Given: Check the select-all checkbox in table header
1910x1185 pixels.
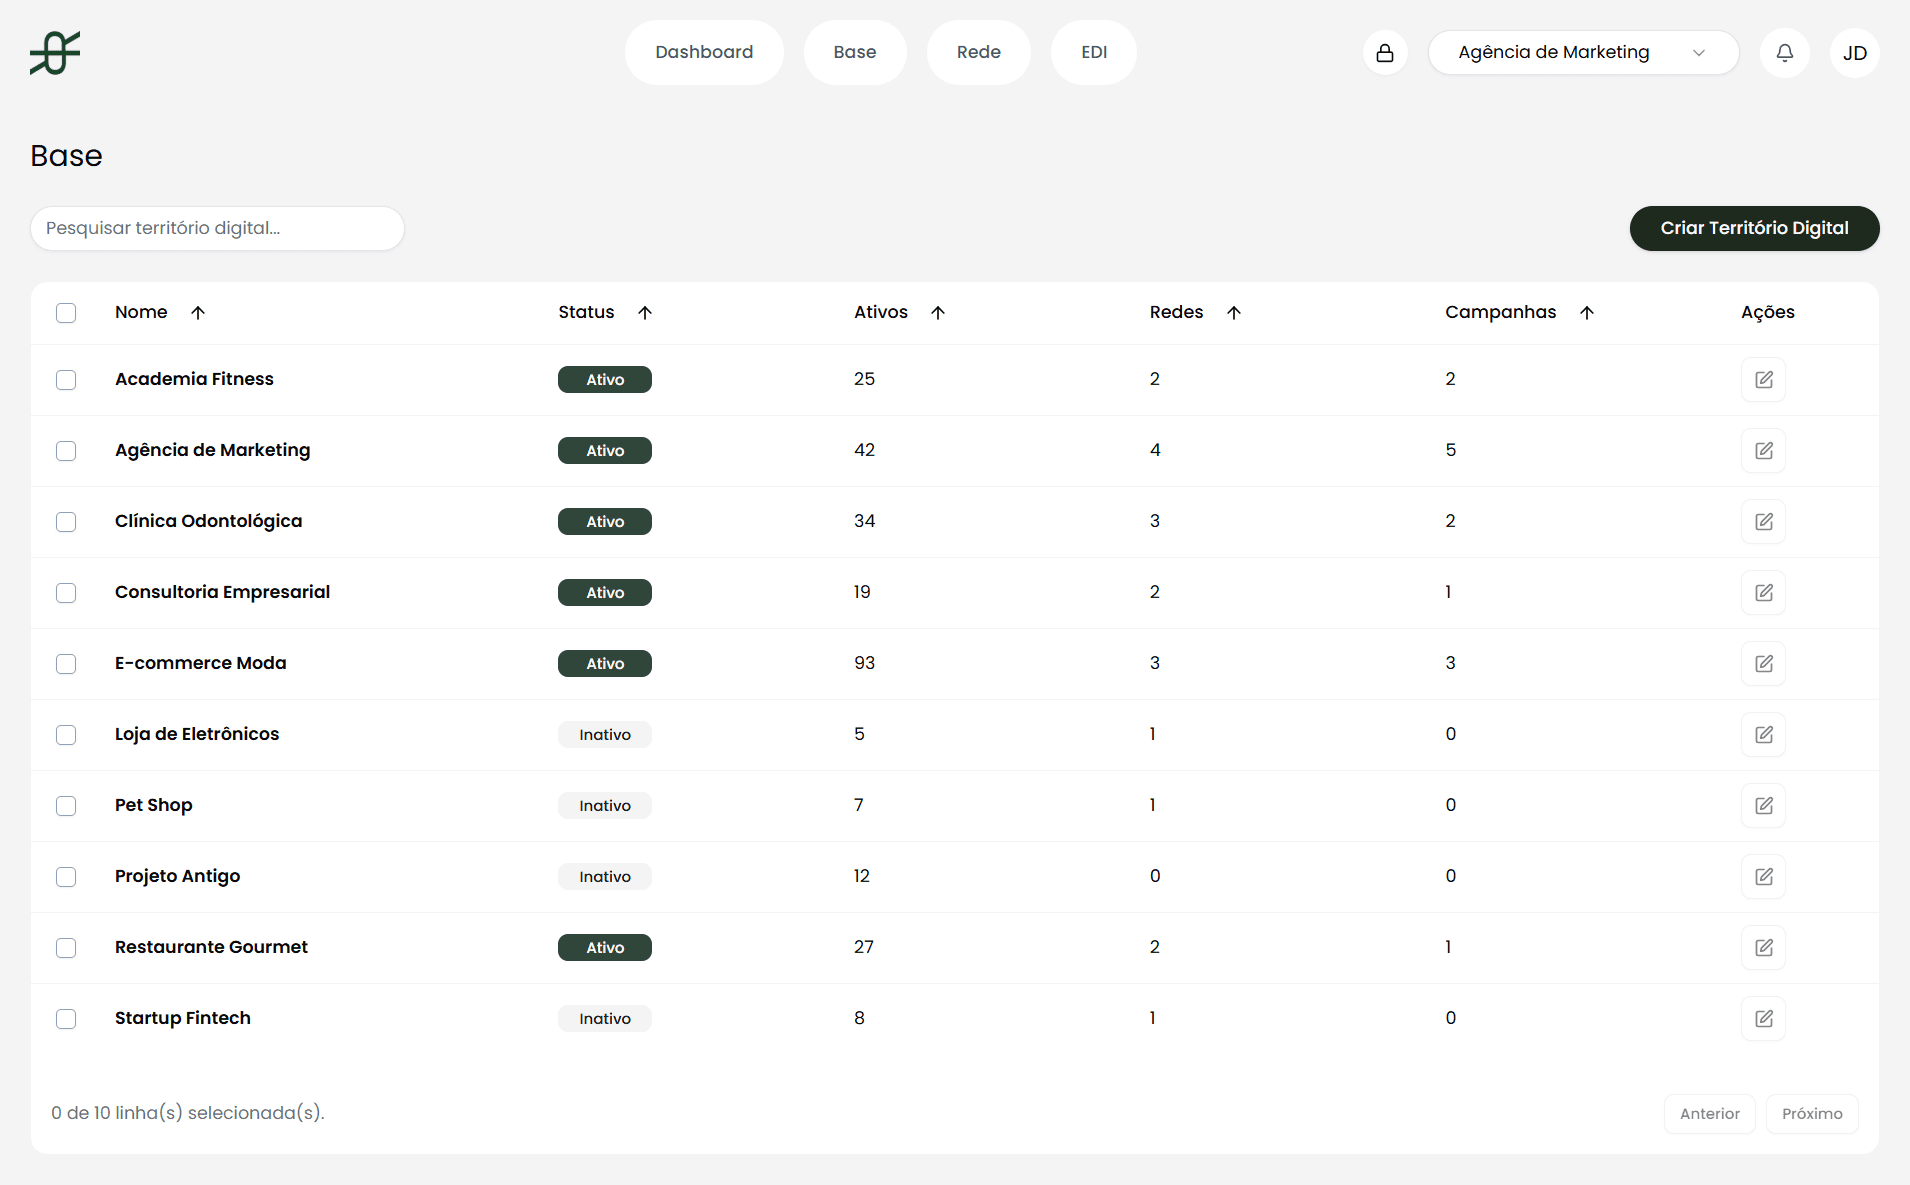Looking at the screenshot, I should pyautogui.click(x=66, y=312).
